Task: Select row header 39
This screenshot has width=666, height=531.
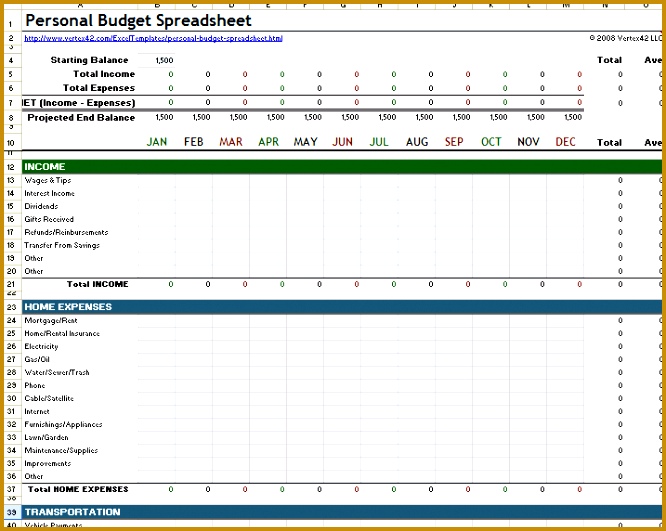Action: tap(11, 512)
